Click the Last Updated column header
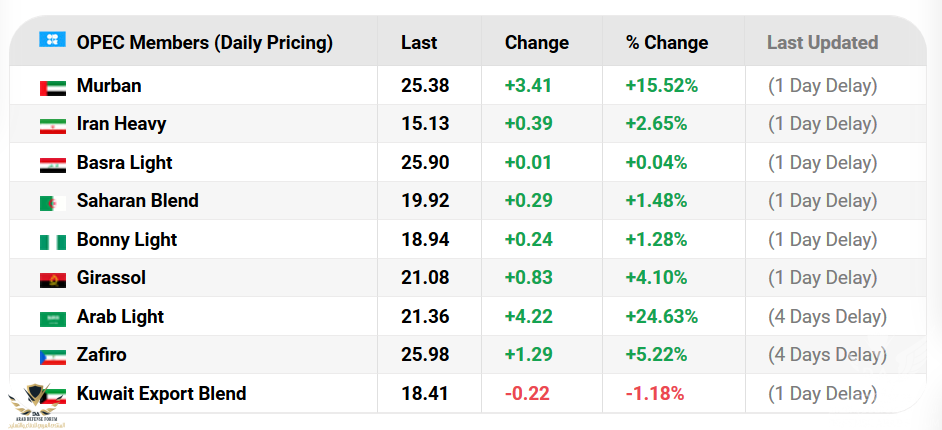The height and width of the screenshot is (430, 942). tap(822, 43)
